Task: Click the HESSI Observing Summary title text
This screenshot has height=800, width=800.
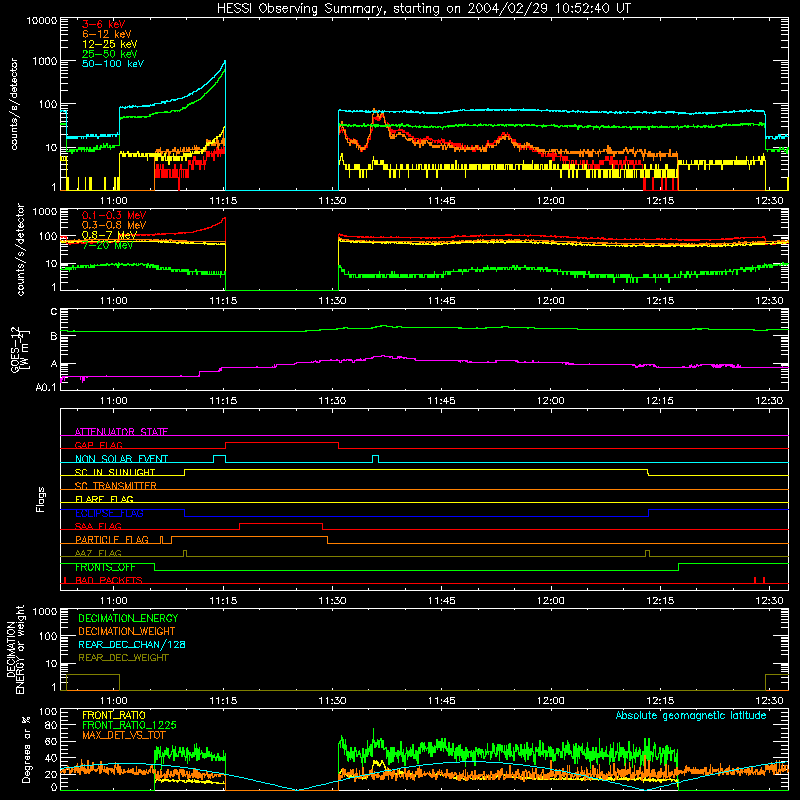Action: point(423,9)
